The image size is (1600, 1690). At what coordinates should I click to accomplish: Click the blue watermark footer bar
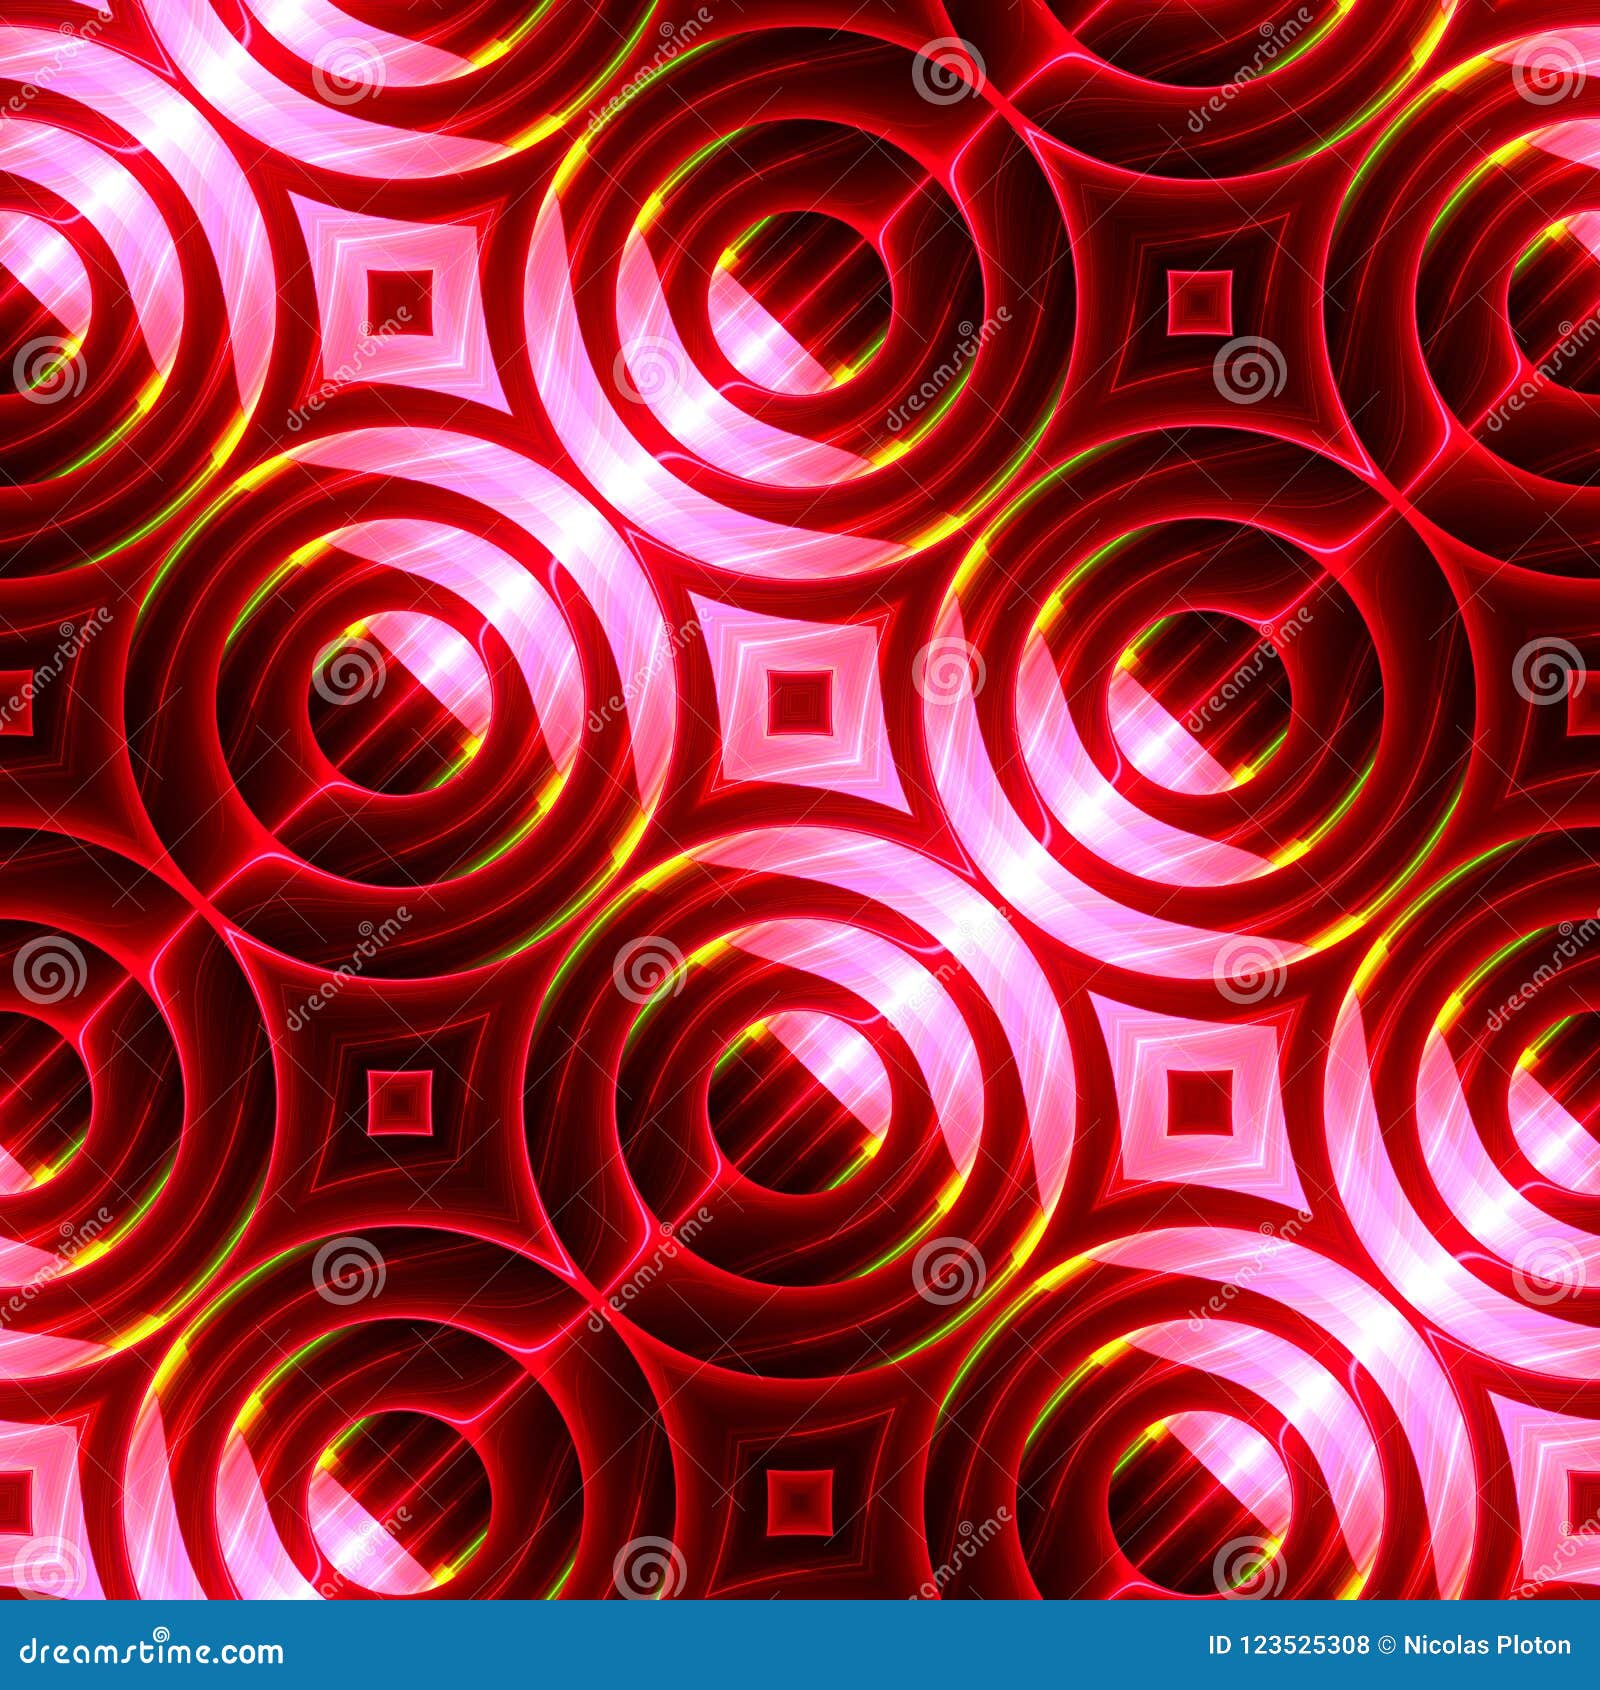pos(800,1645)
